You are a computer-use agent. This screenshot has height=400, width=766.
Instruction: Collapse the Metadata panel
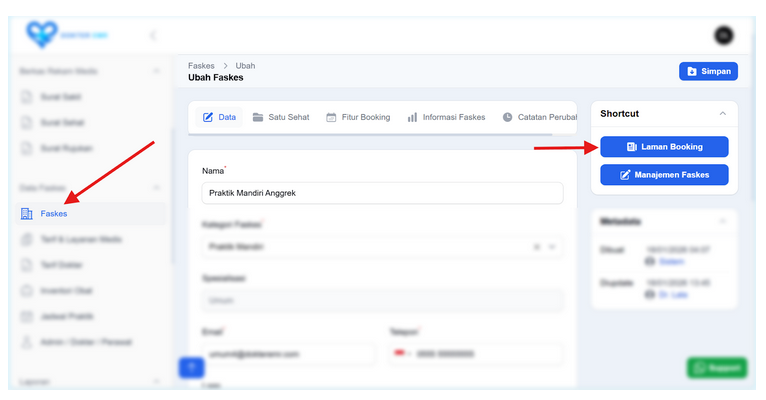click(723, 221)
